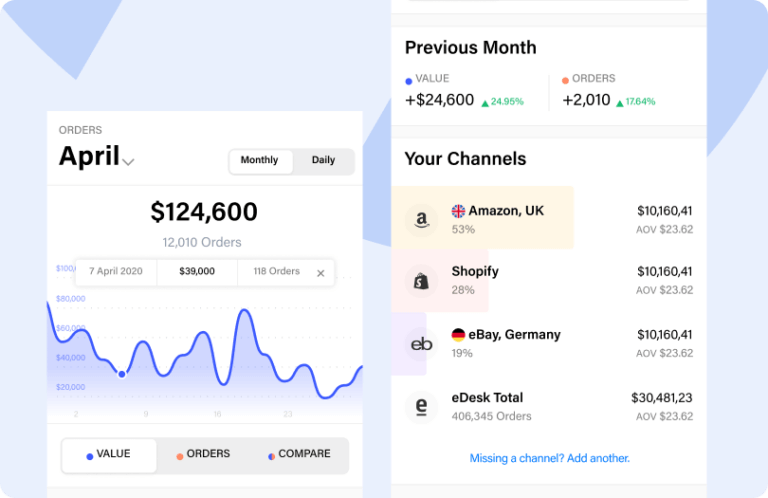Click the Missing a channel link

pyautogui.click(x=549, y=458)
